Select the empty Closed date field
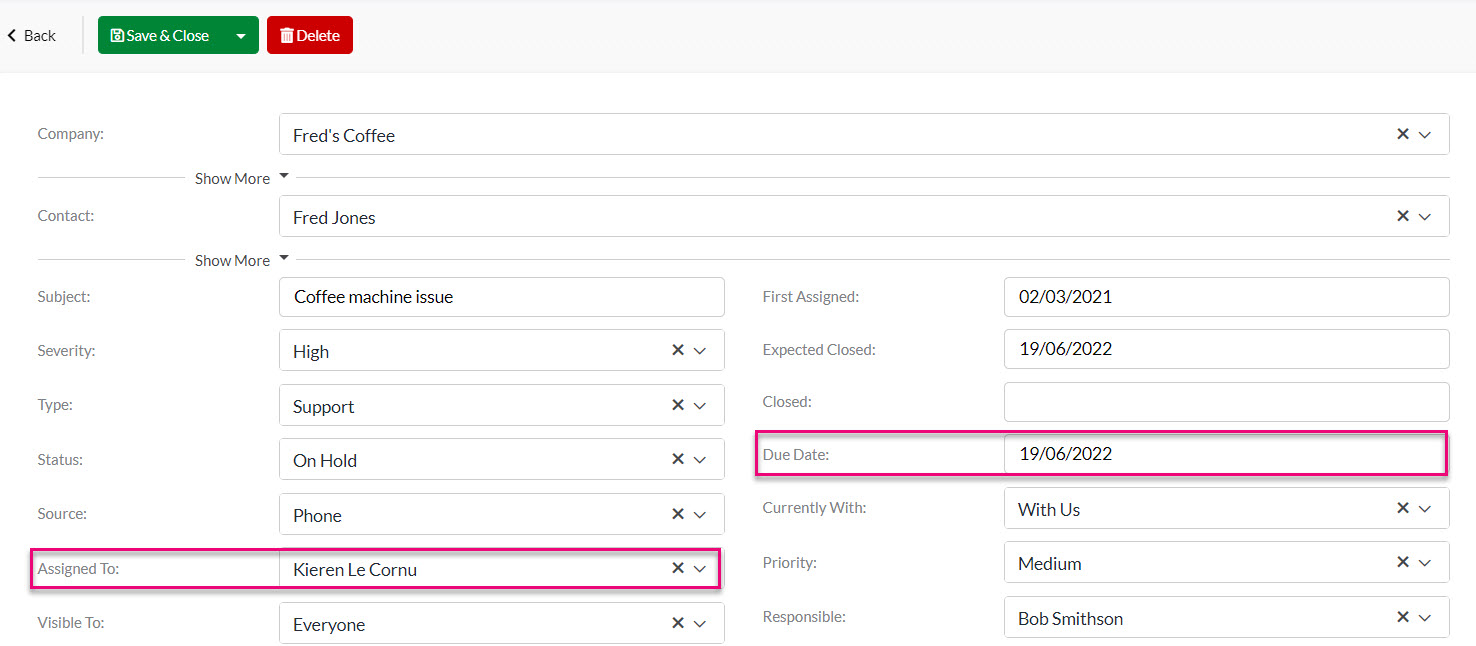This screenshot has width=1476, height=646. [1226, 401]
